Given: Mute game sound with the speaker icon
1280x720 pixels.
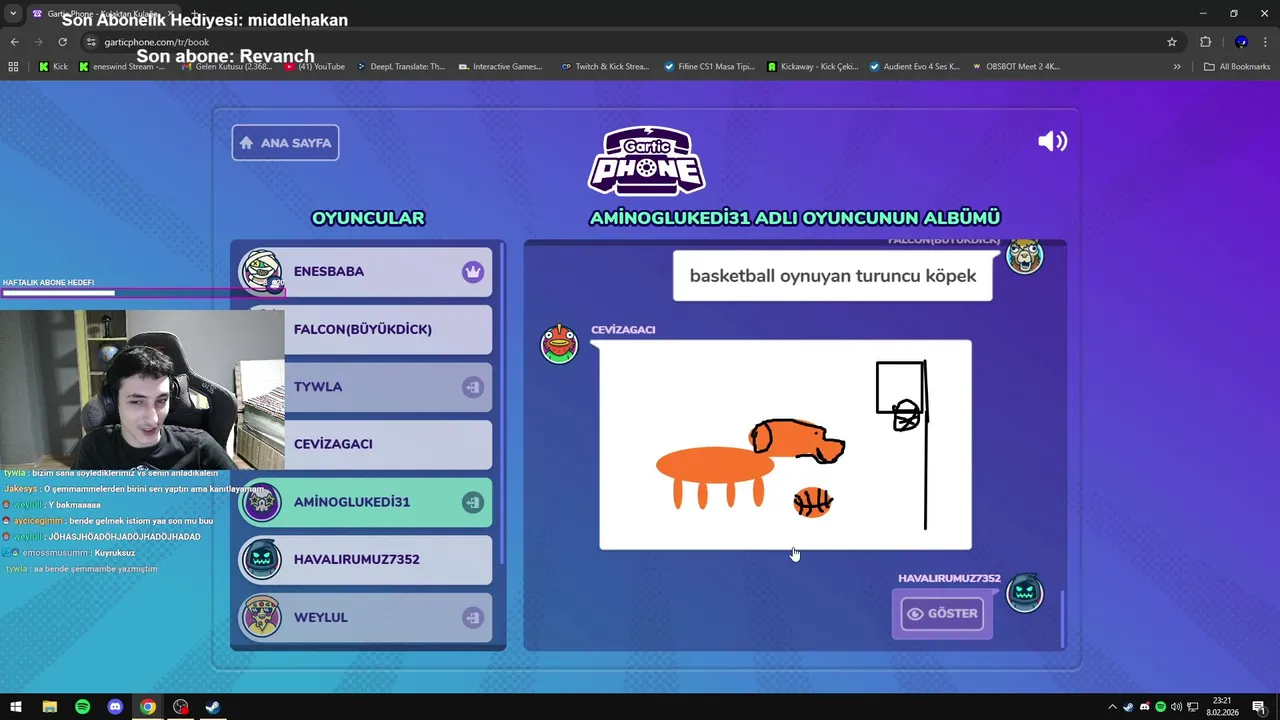Looking at the screenshot, I should pos(1052,142).
